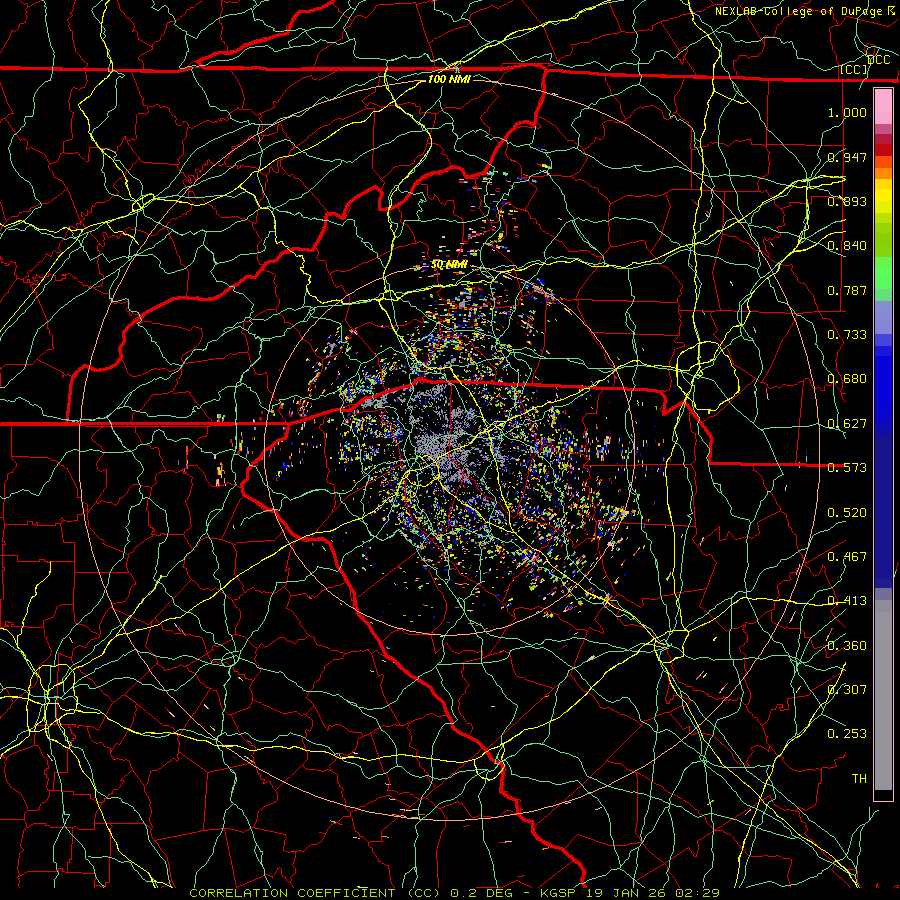Click the 0.733 legend value

pyautogui.click(x=847, y=335)
